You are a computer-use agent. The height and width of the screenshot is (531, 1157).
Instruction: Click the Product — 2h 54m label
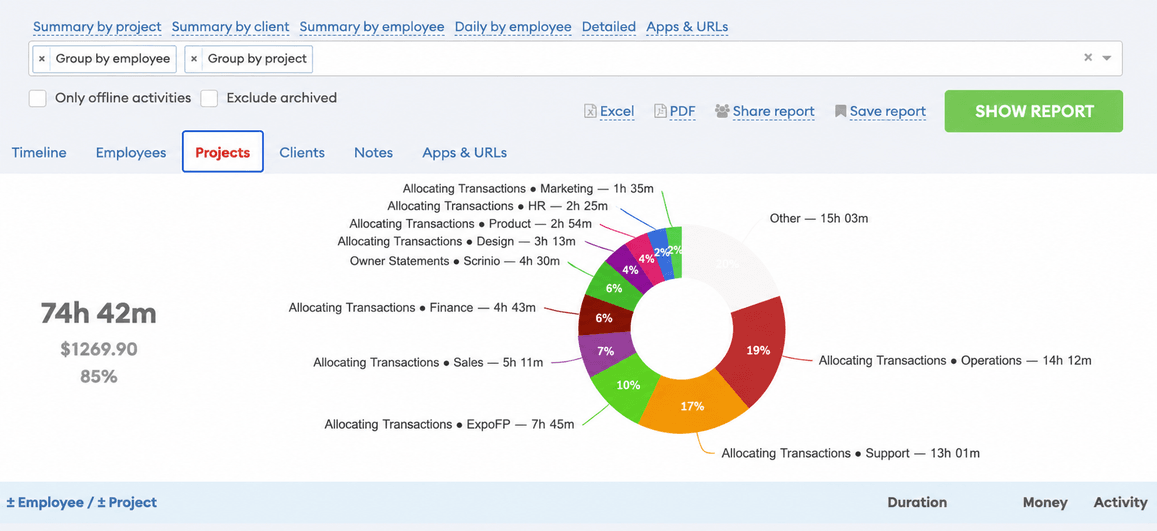point(472,223)
